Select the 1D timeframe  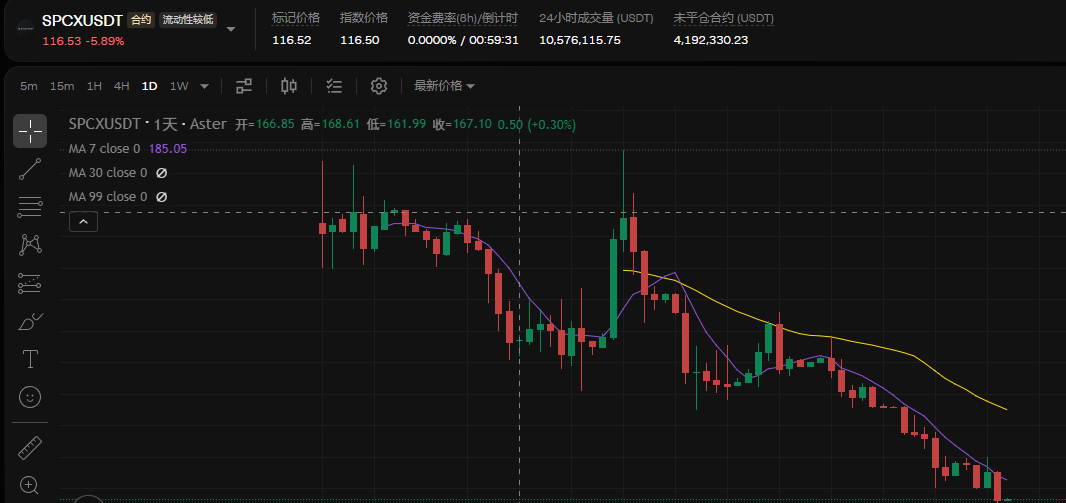click(x=150, y=86)
